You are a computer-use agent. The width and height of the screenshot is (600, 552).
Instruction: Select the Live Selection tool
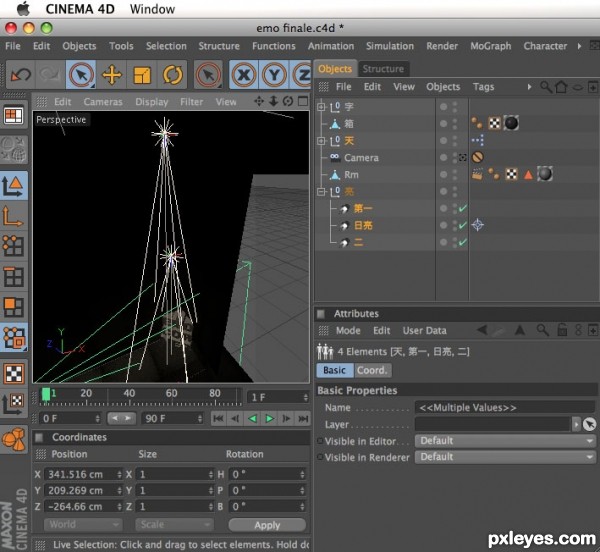(x=81, y=75)
